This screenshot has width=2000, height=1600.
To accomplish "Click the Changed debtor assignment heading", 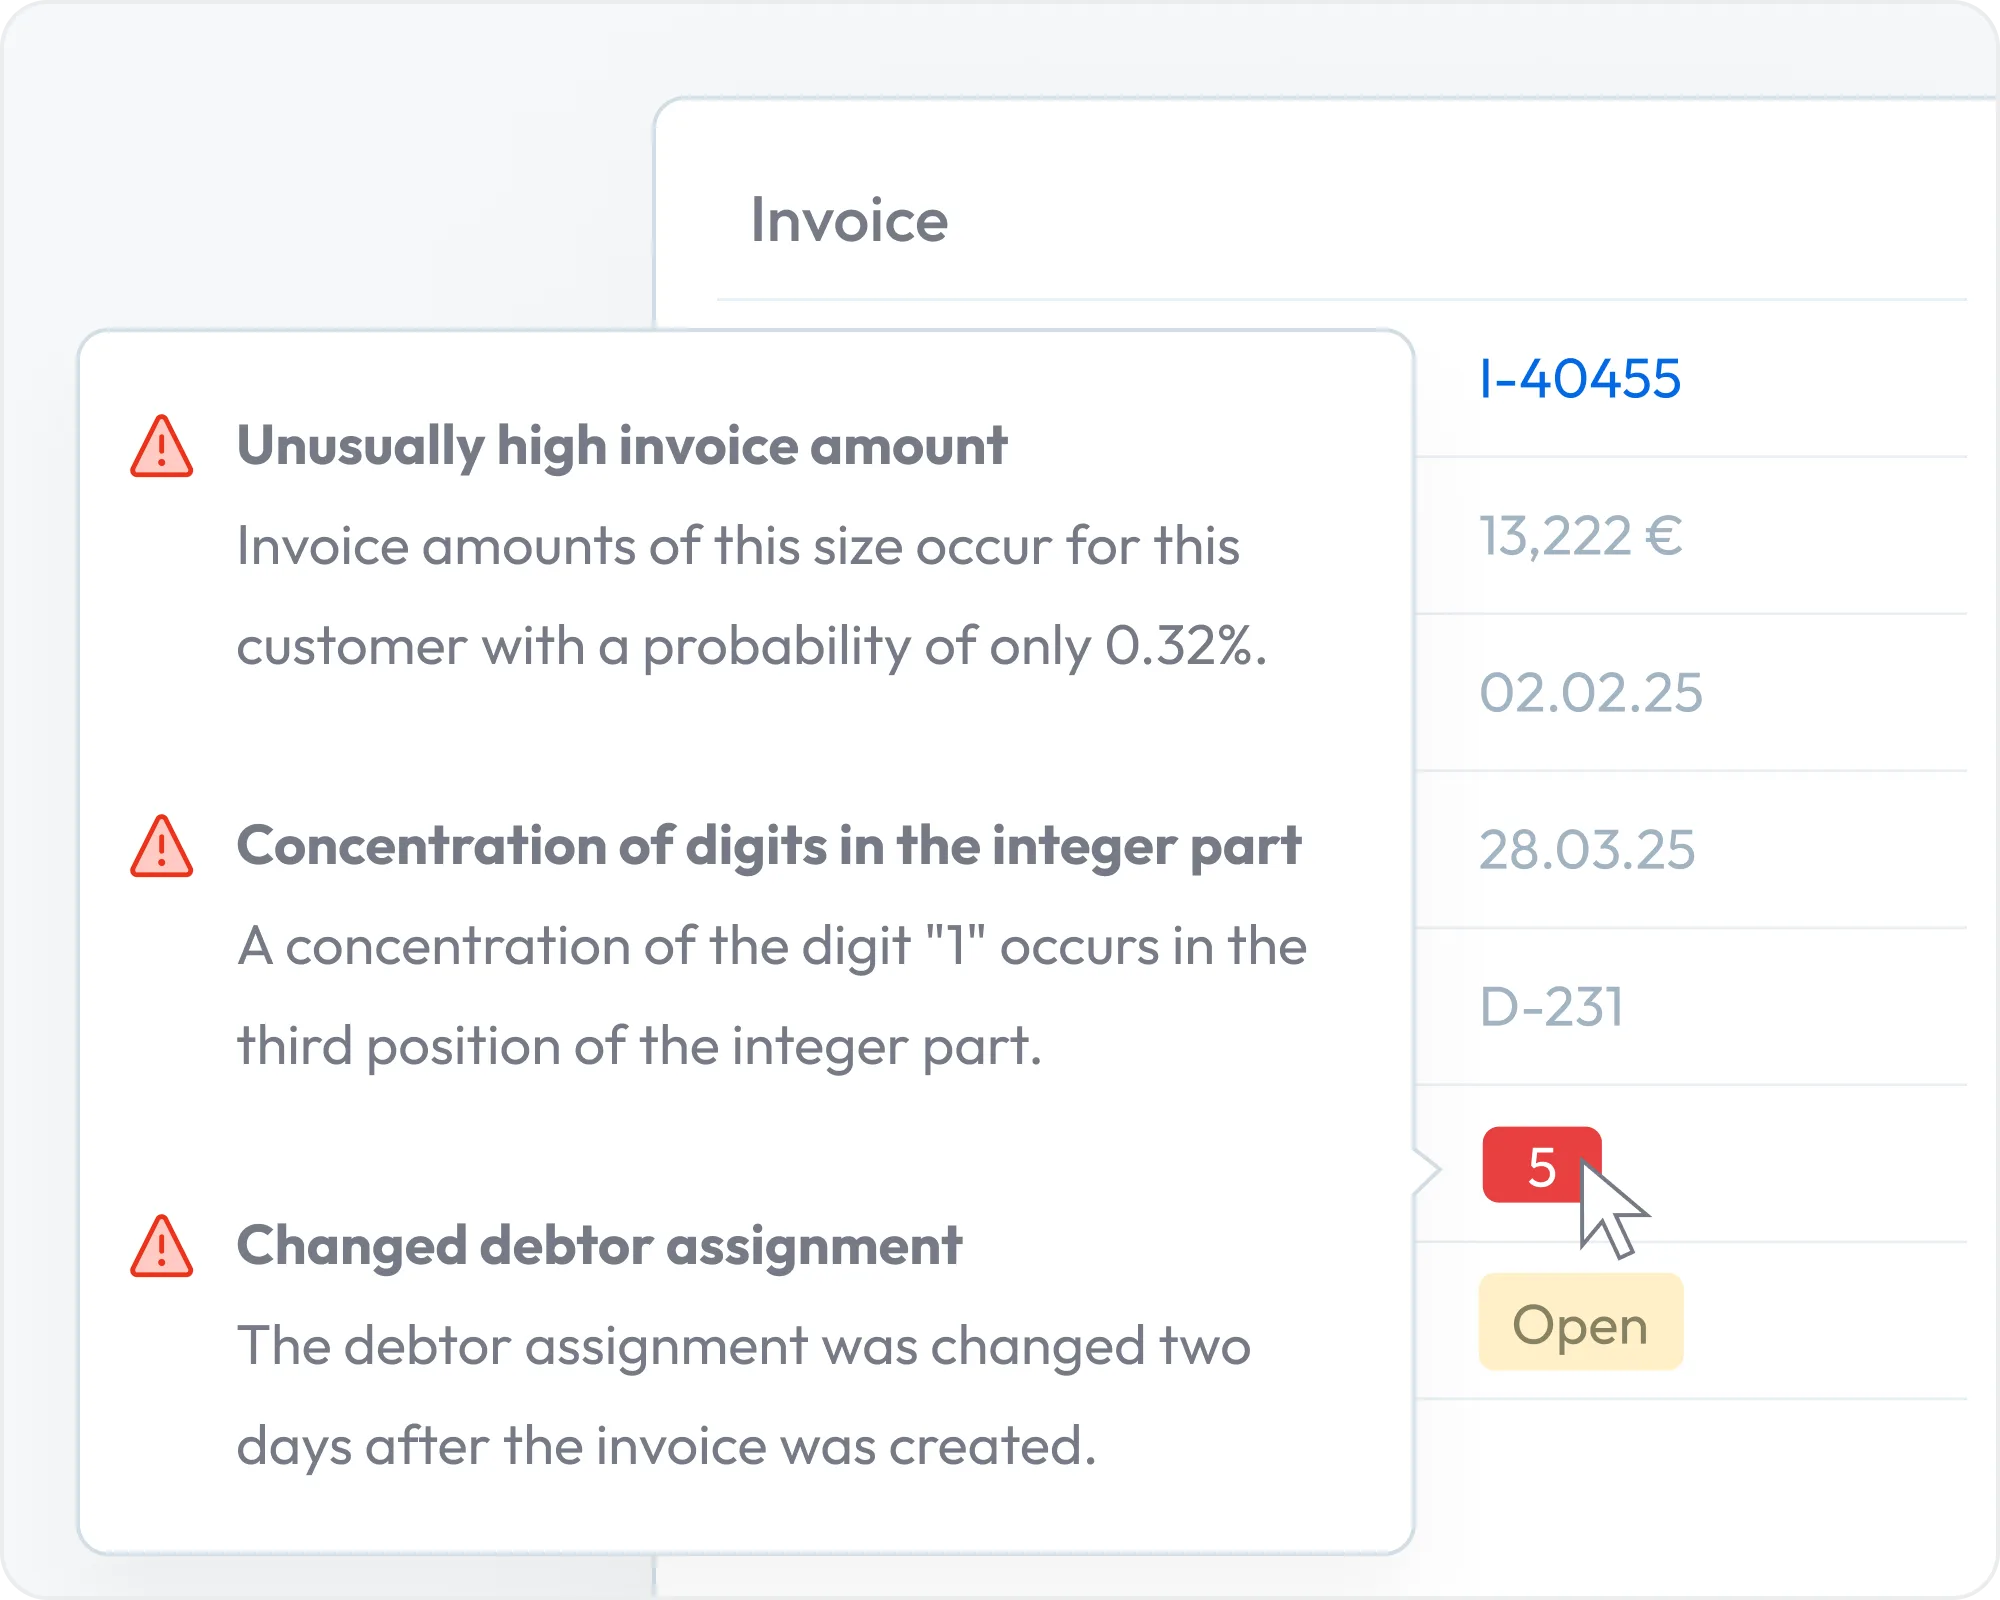I will coord(599,1246).
